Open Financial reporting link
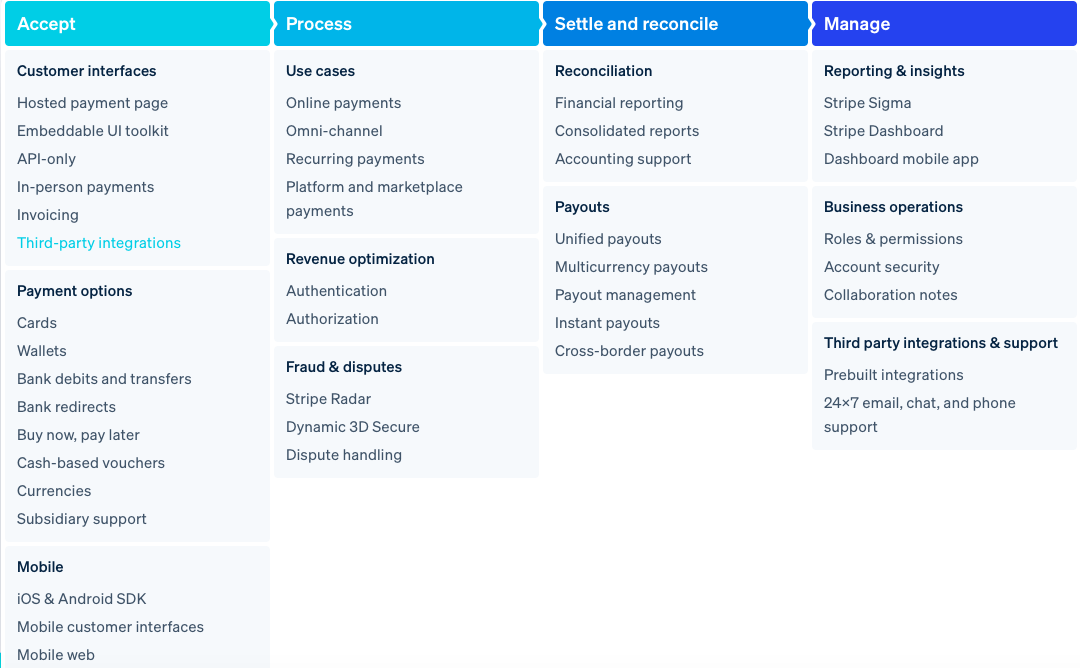The height and width of the screenshot is (668, 1080). [x=619, y=103]
